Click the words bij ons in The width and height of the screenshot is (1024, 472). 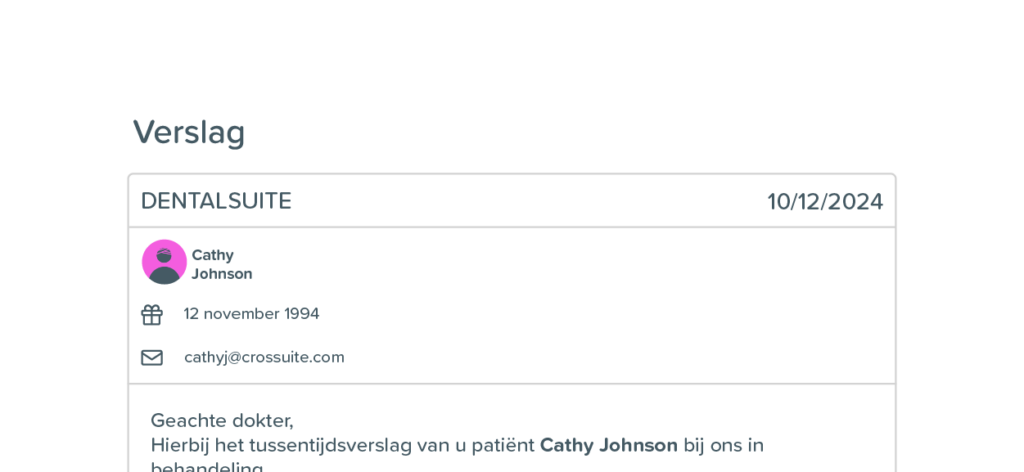coord(724,445)
